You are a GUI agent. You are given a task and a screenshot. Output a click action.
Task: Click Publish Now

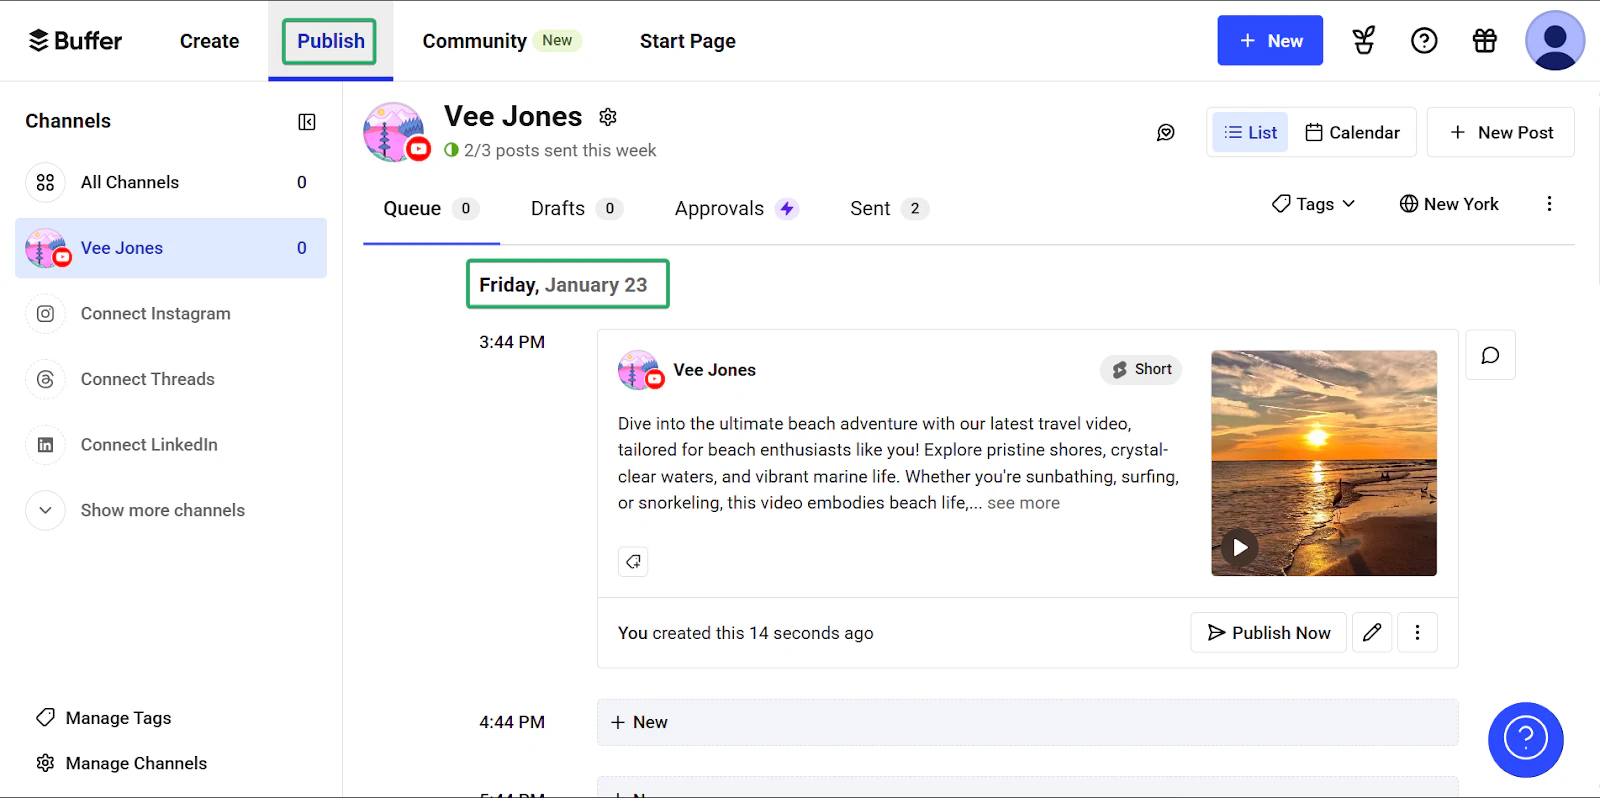point(1268,632)
